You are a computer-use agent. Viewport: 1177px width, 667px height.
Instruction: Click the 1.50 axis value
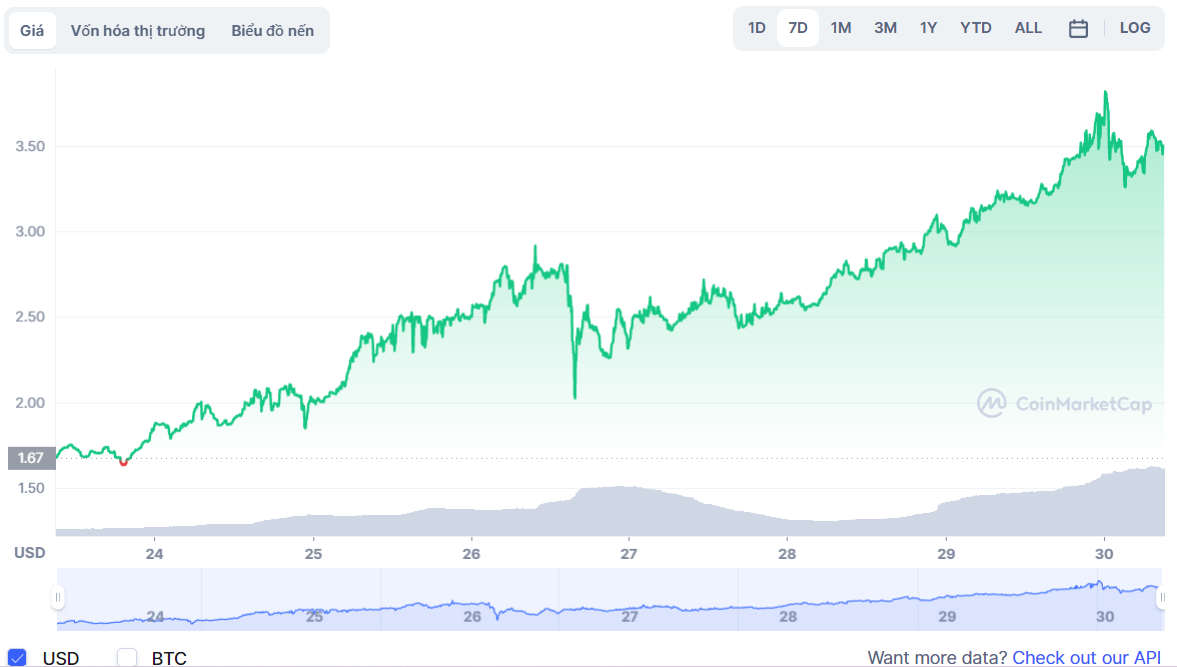[x=30, y=488]
